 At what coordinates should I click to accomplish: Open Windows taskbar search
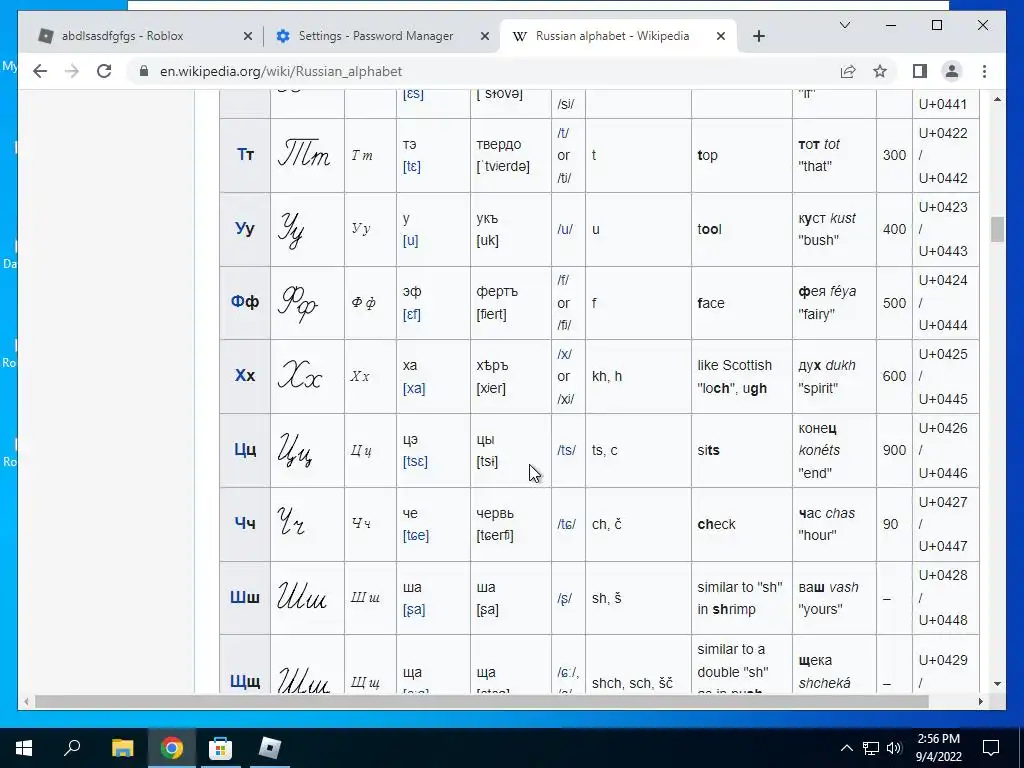(x=72, y=748)
